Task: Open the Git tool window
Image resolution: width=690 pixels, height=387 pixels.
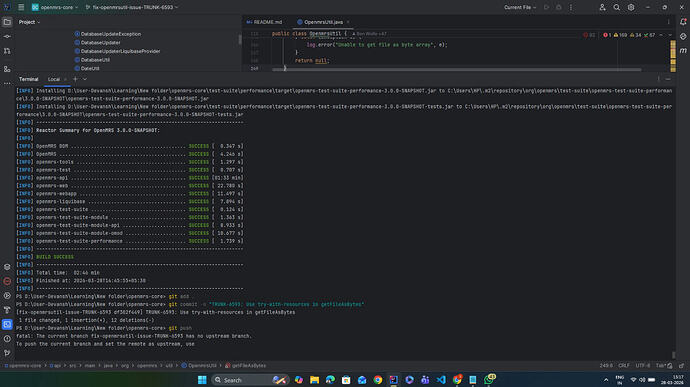Action: (7, 353)
